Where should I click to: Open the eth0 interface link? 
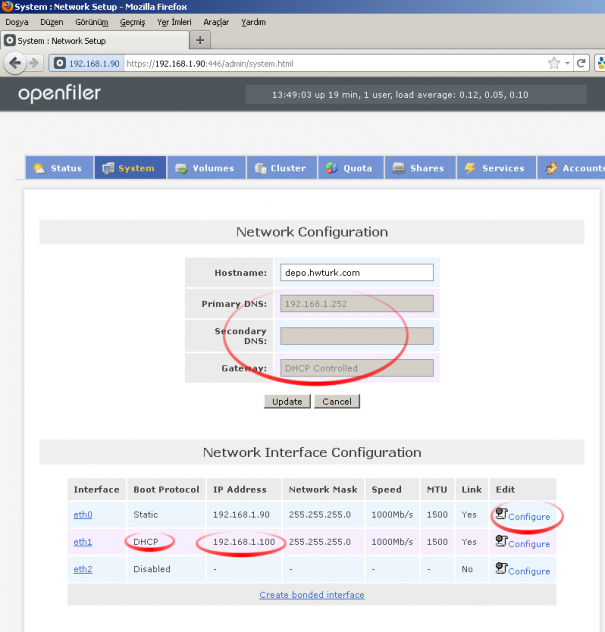(83, 514)
